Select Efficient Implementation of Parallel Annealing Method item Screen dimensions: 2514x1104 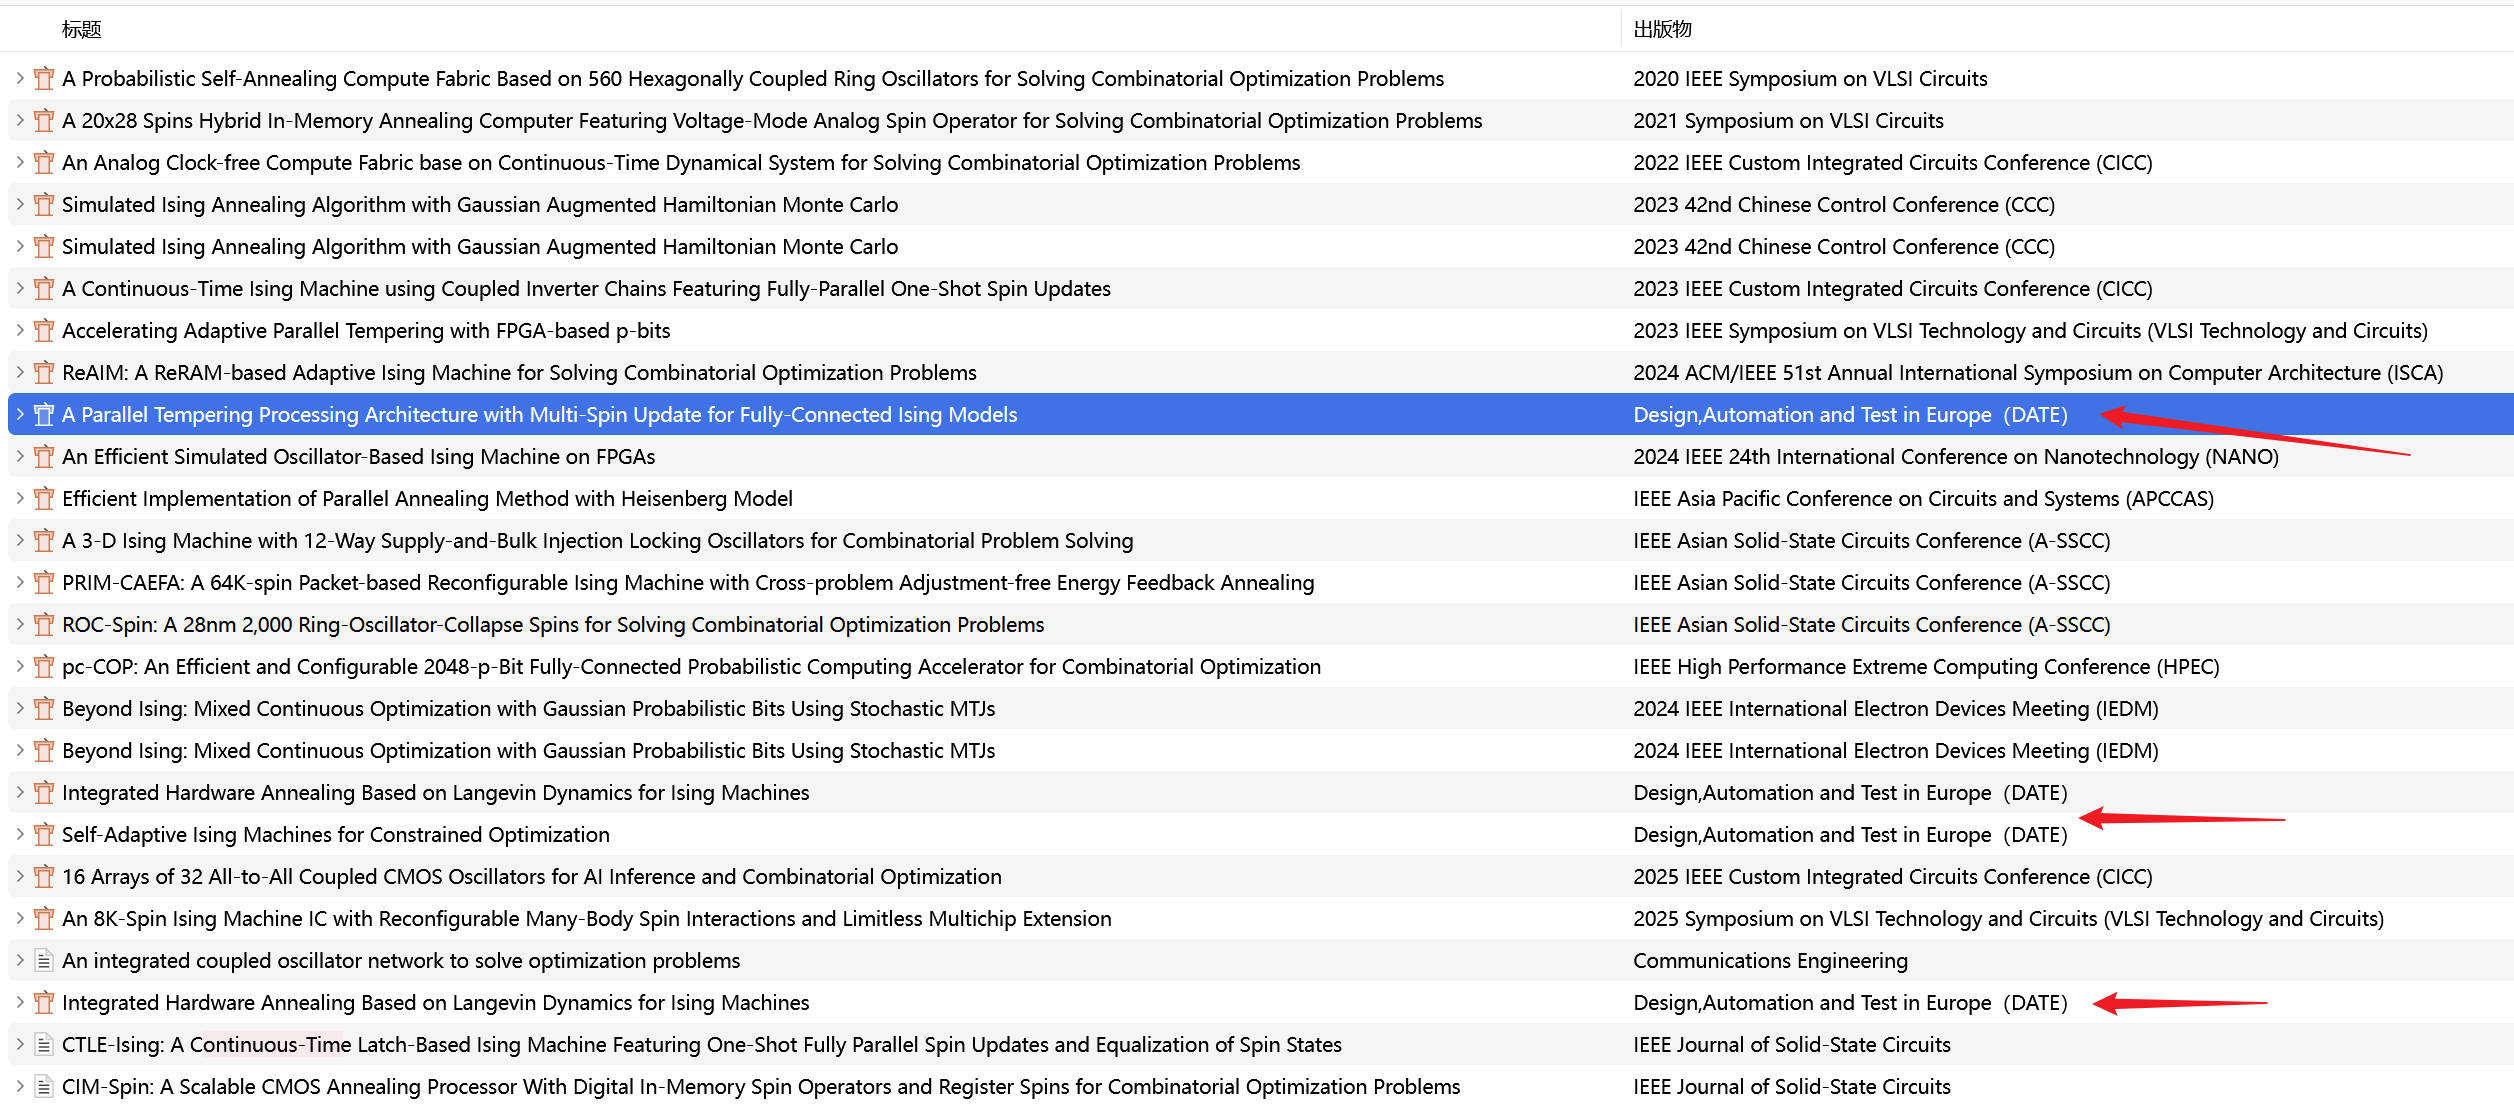coord(427,499)
